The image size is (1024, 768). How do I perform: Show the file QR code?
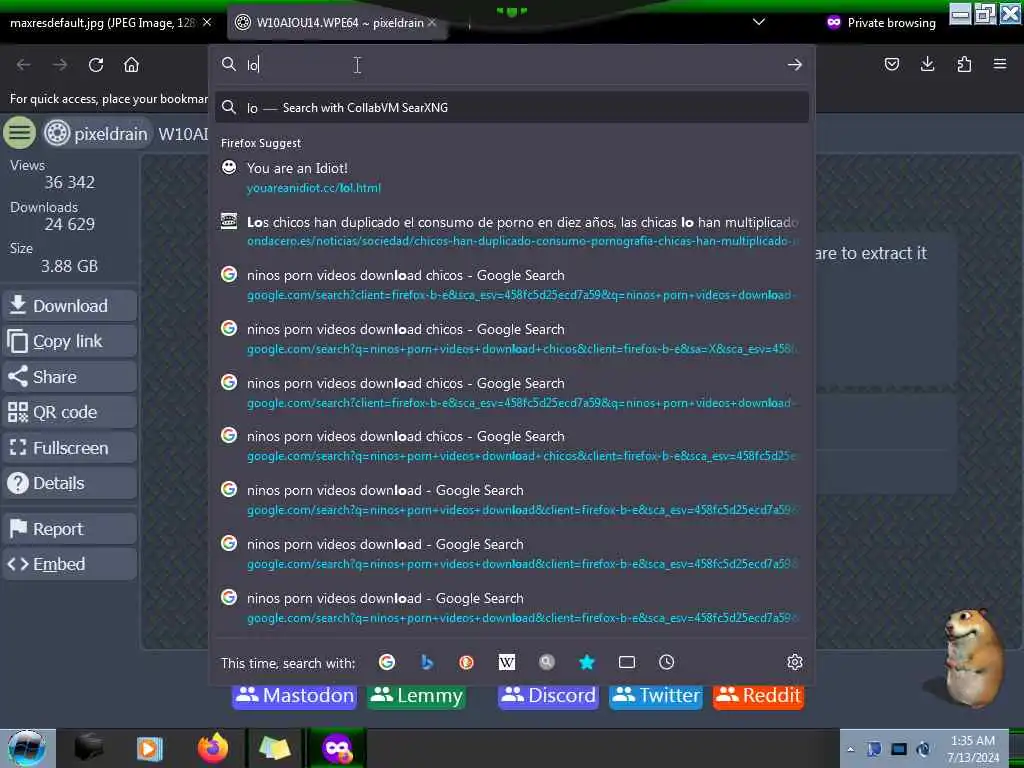point(69,412)
